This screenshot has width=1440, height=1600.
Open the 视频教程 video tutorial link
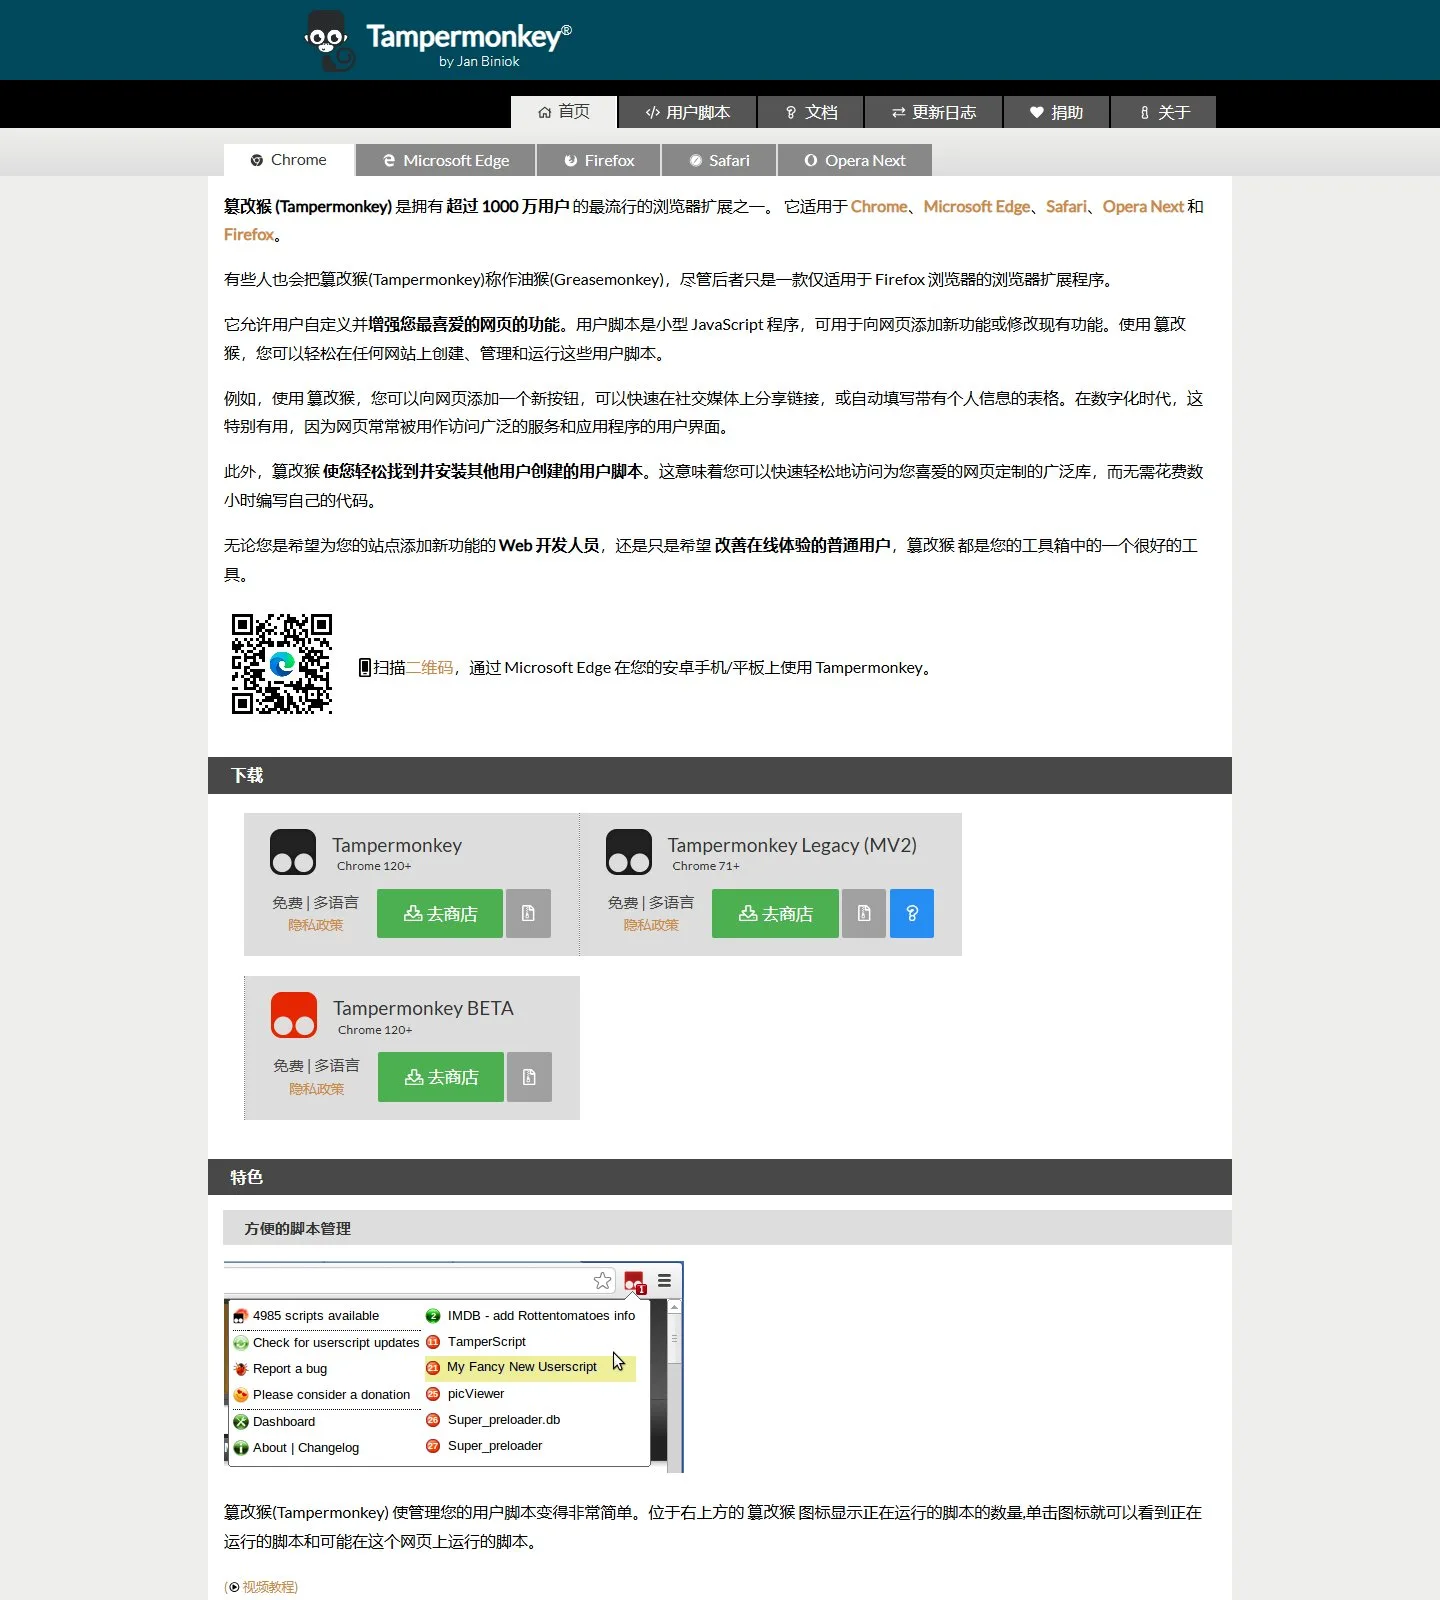click(x=269, y=1587)
